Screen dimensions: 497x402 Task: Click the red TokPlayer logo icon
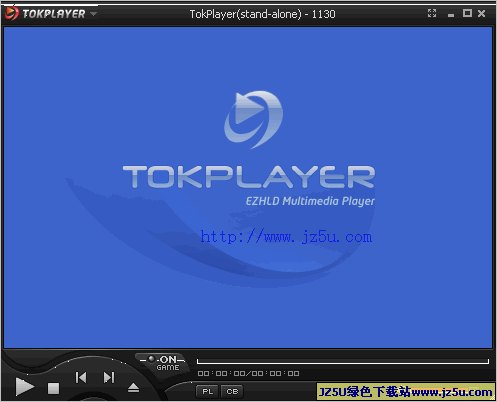[11, 13]
